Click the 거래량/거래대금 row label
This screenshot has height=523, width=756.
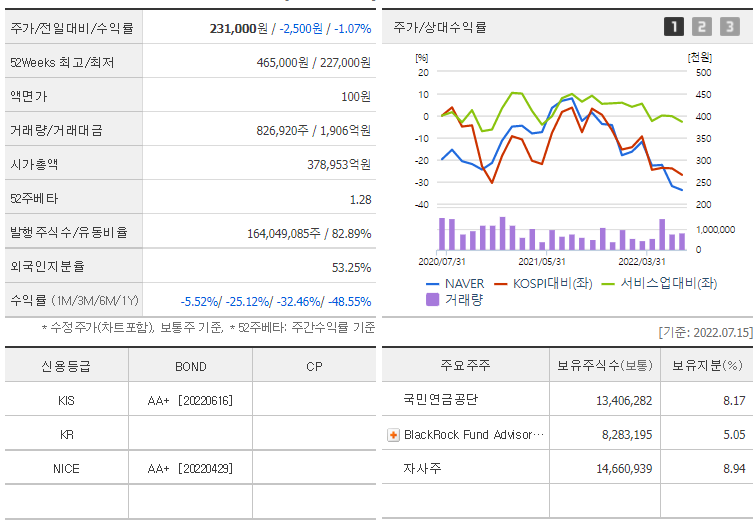click(x=56, y=131)
